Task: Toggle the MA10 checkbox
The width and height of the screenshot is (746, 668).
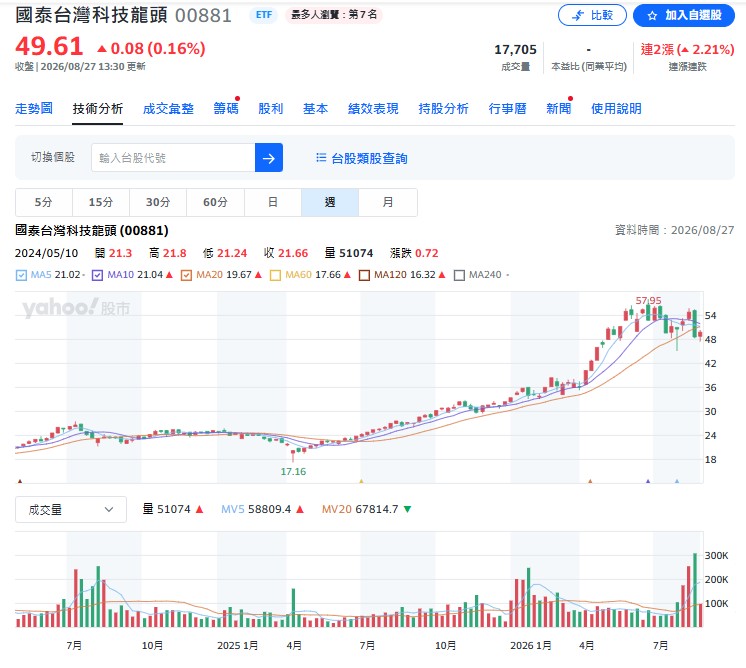Action: coord(97,275)
